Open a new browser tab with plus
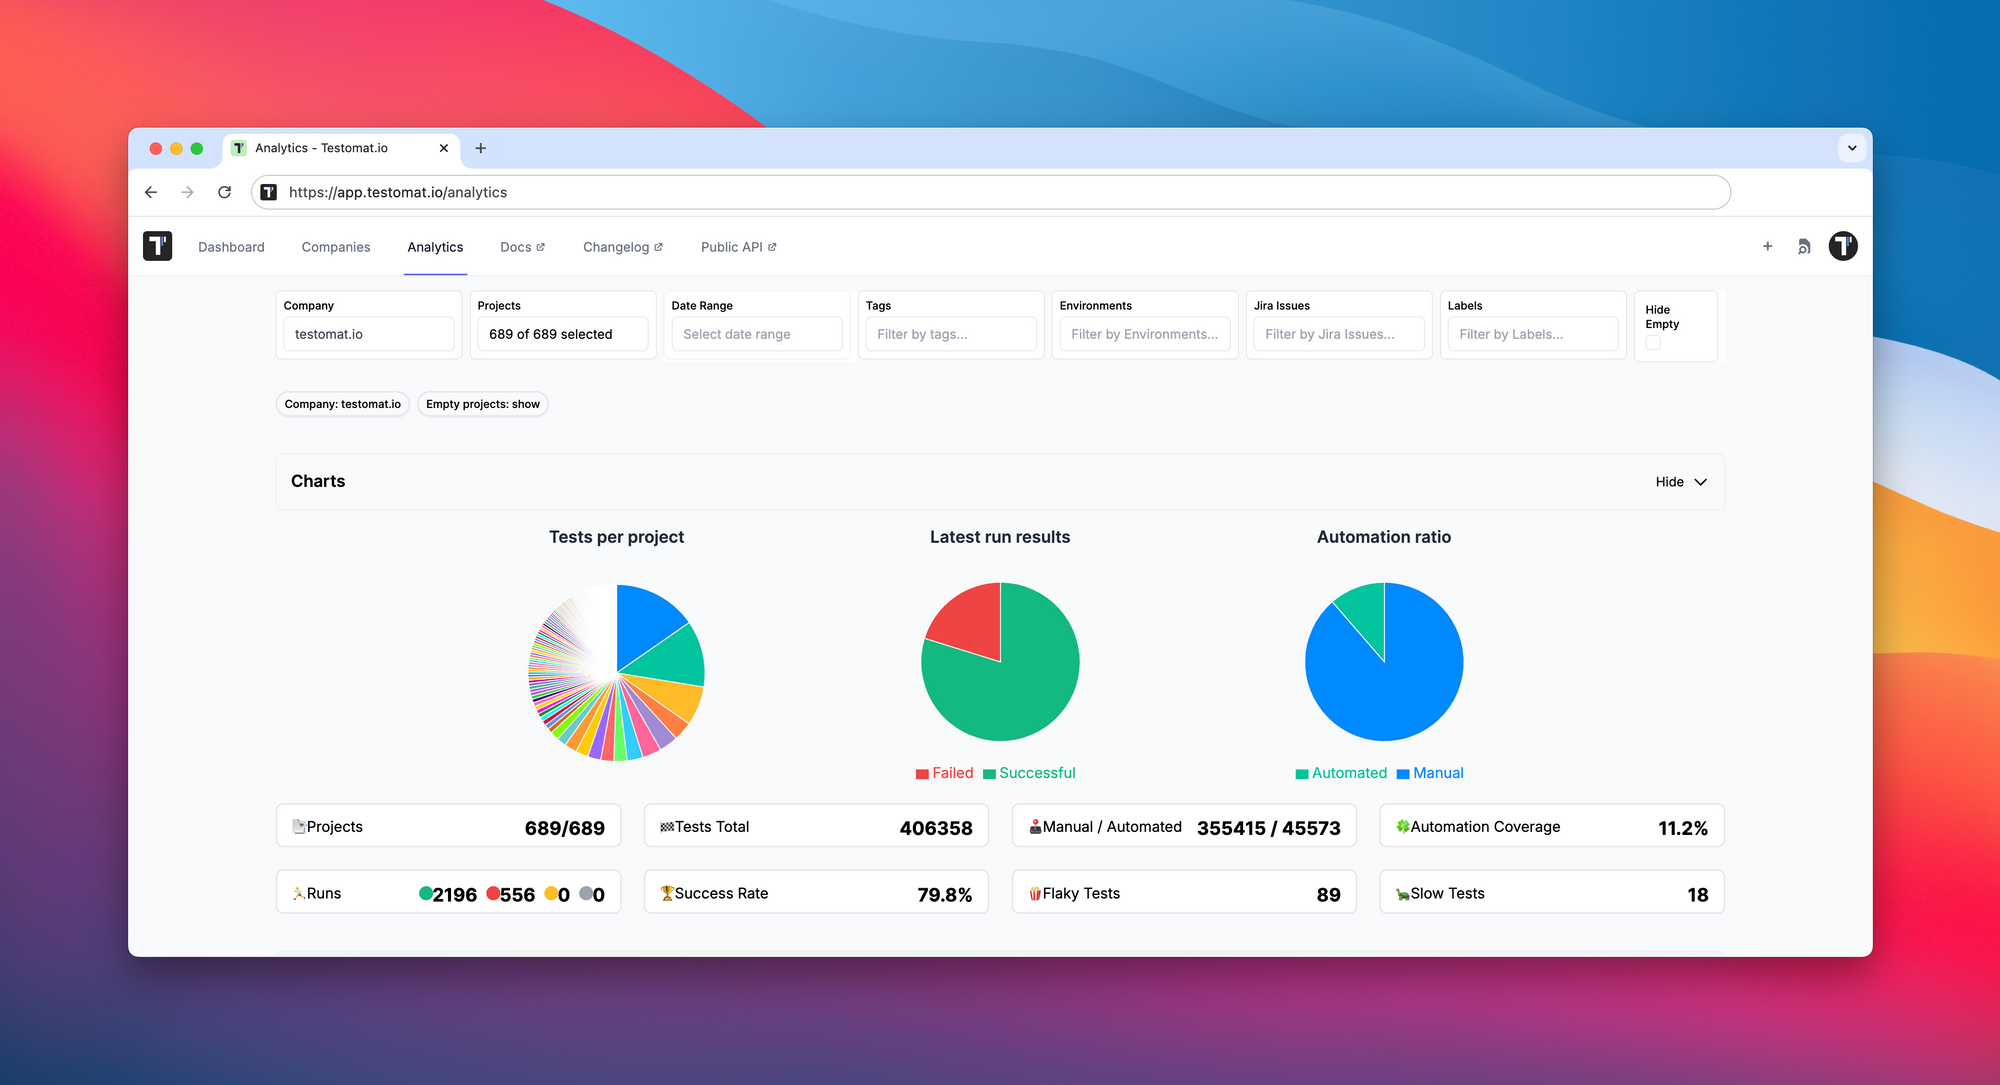Image resolution: width=2000 pixels, height=1085 pixels. coord(480,148)
